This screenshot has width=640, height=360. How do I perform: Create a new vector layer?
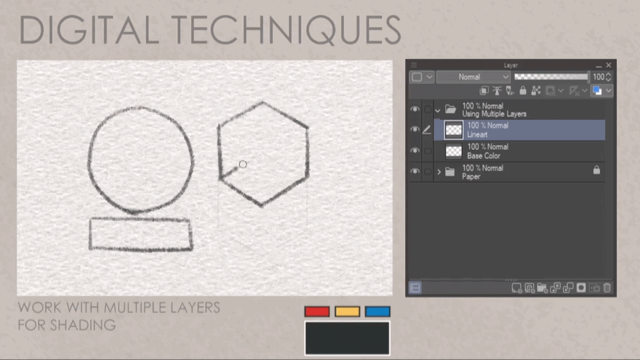tap(529, 288)
